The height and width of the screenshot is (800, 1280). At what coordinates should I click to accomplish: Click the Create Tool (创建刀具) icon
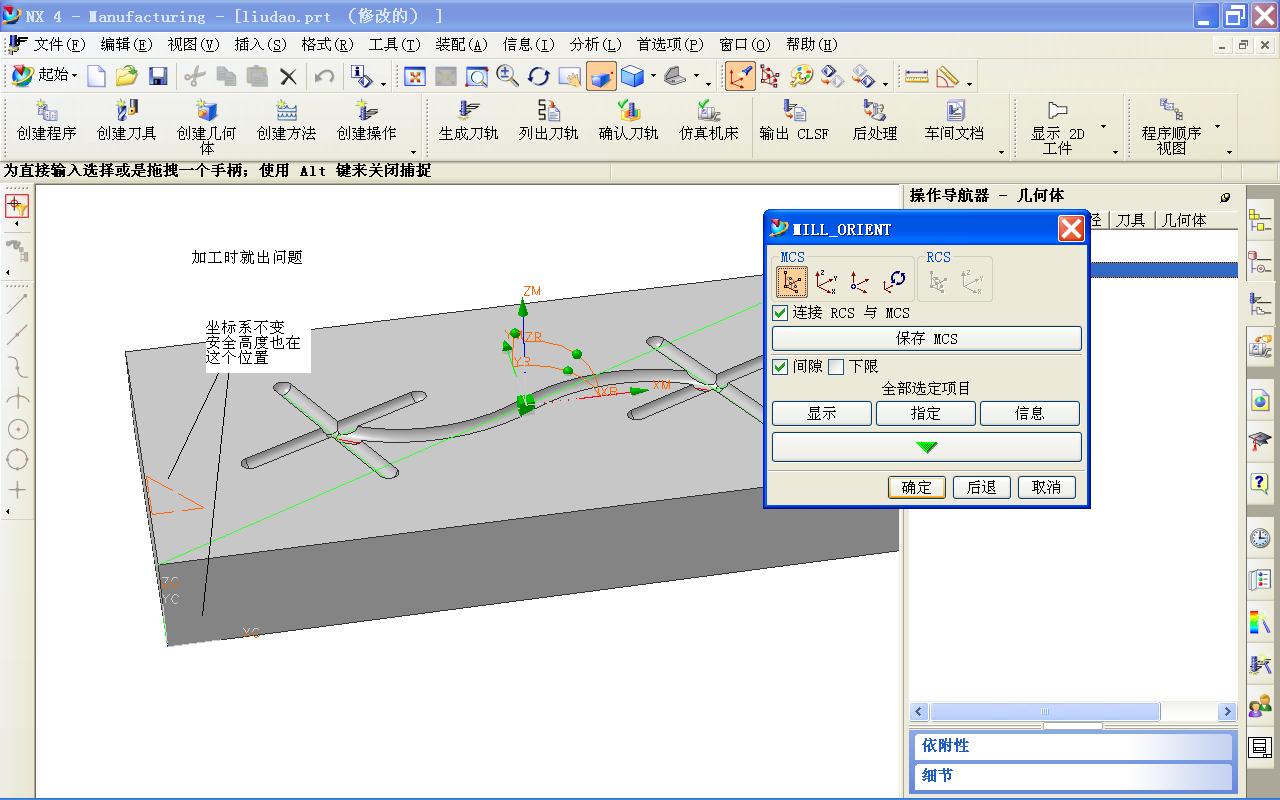126,120
